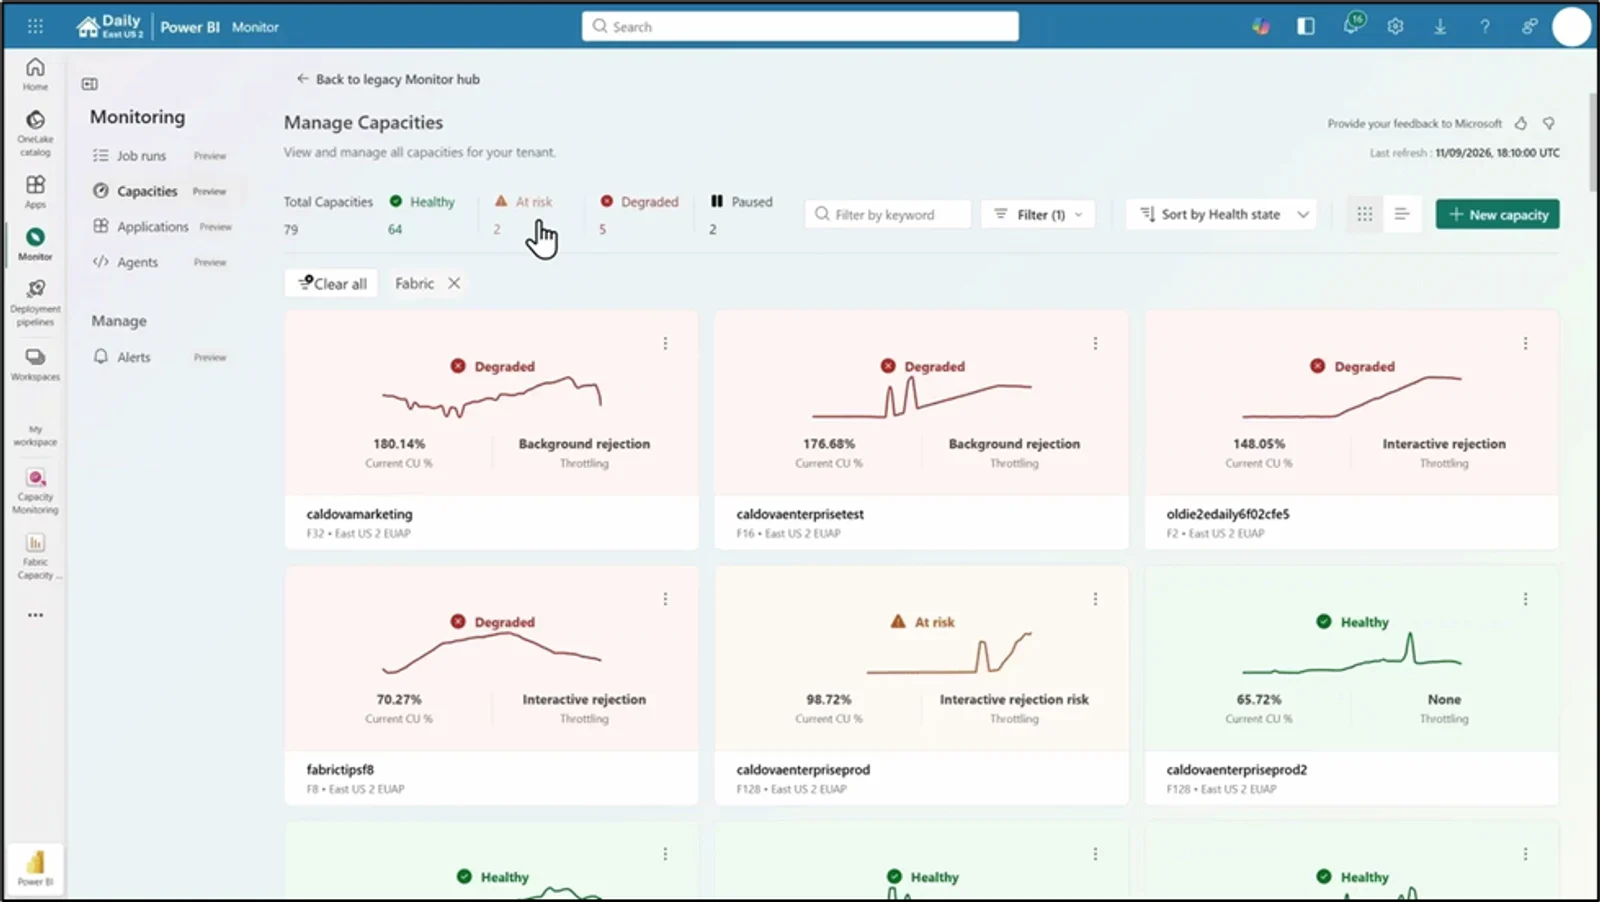This screenshot has width=1600, height=902.
Task: Collapse the Monitoring navigation pane icon
Action: (90, 84)
